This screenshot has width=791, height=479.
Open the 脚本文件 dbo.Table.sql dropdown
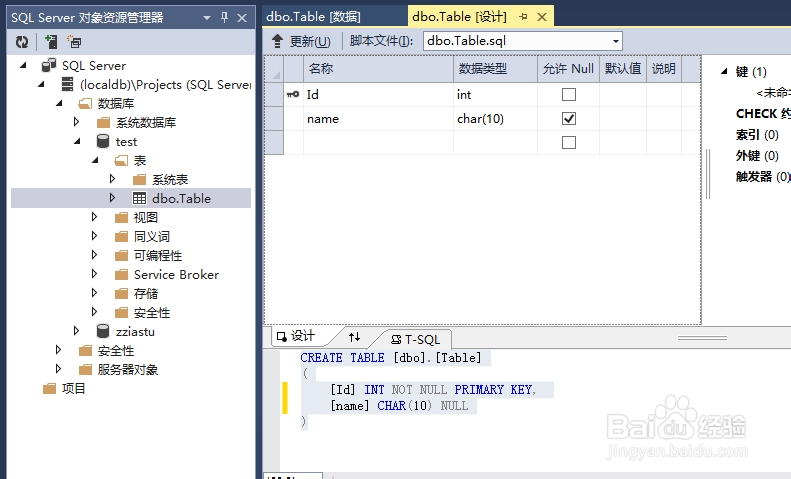click(x=616, y=41)
